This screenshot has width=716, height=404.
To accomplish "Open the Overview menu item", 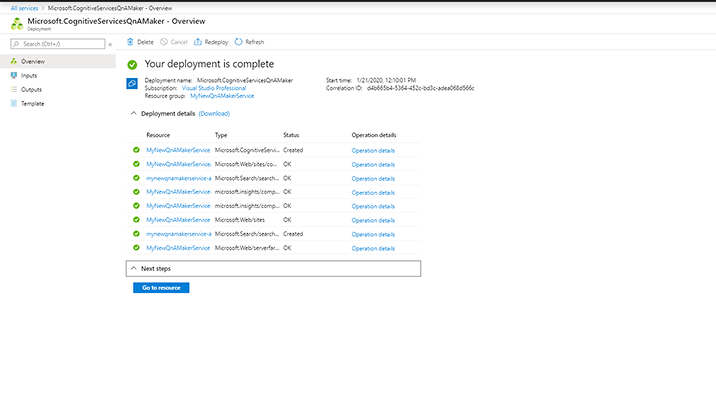I will tap(58, 61).
